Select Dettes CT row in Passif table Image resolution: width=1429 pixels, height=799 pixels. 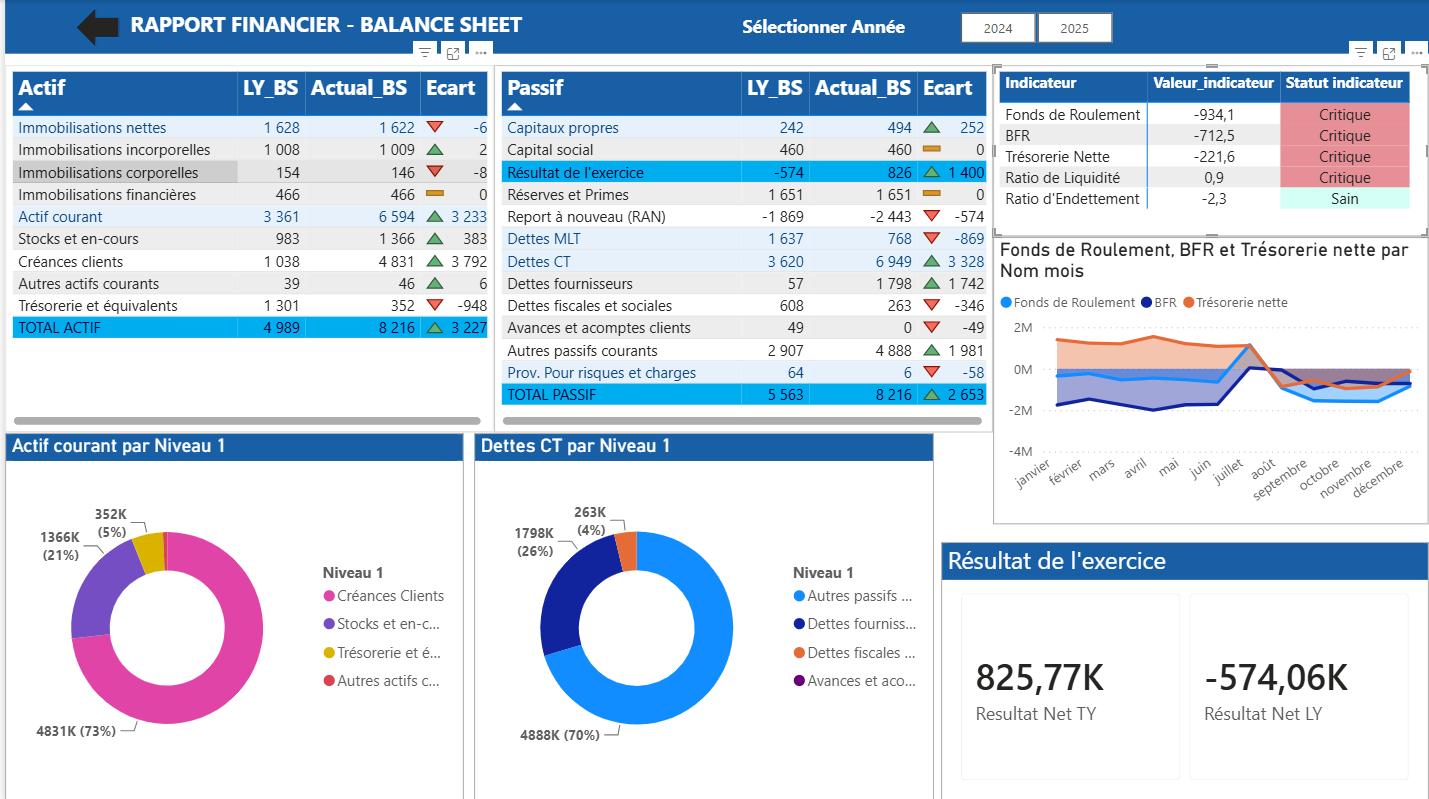pyautogui.click(x=745, y=261)
